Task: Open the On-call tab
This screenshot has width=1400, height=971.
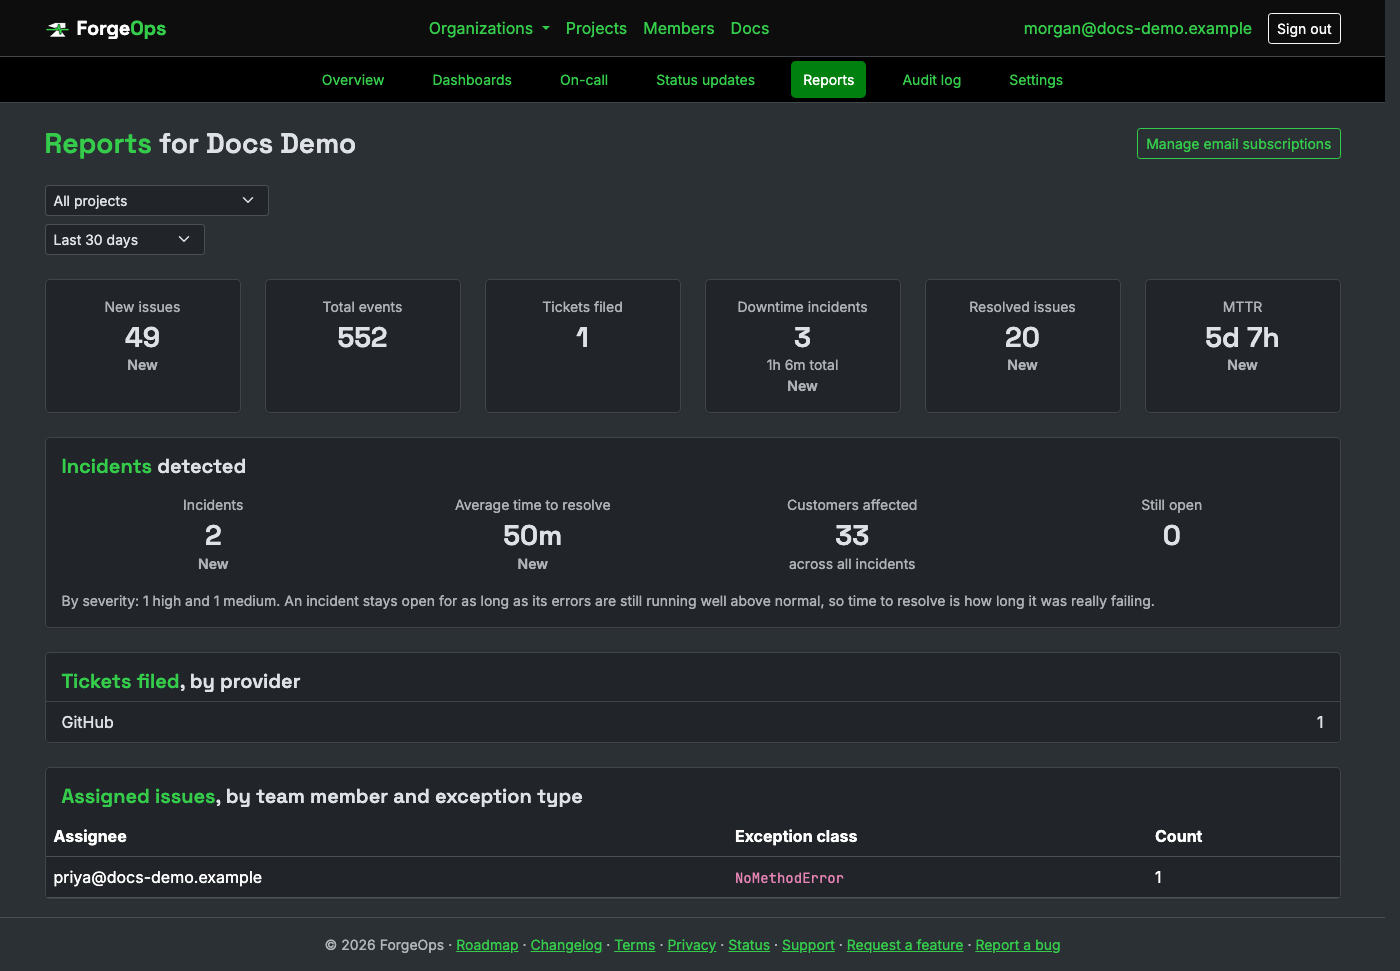Action: 584,80
